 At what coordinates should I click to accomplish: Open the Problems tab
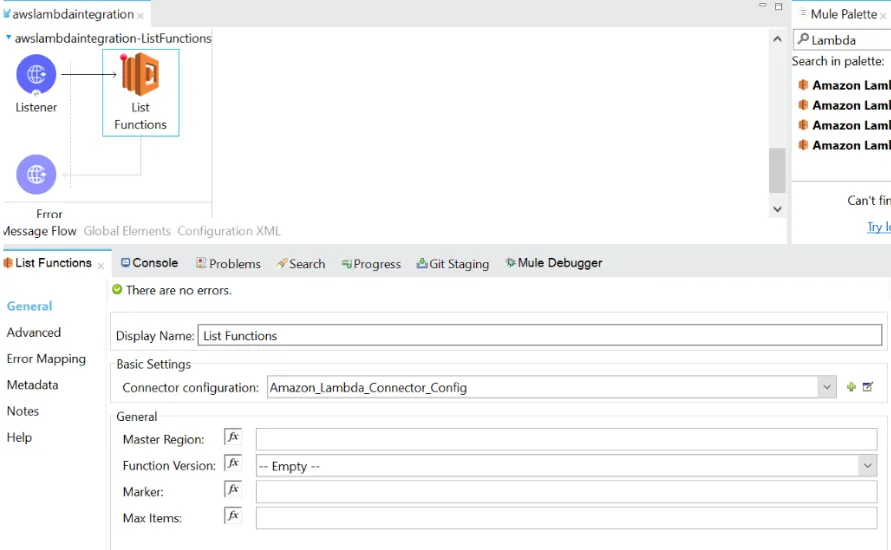coord(228,264)
